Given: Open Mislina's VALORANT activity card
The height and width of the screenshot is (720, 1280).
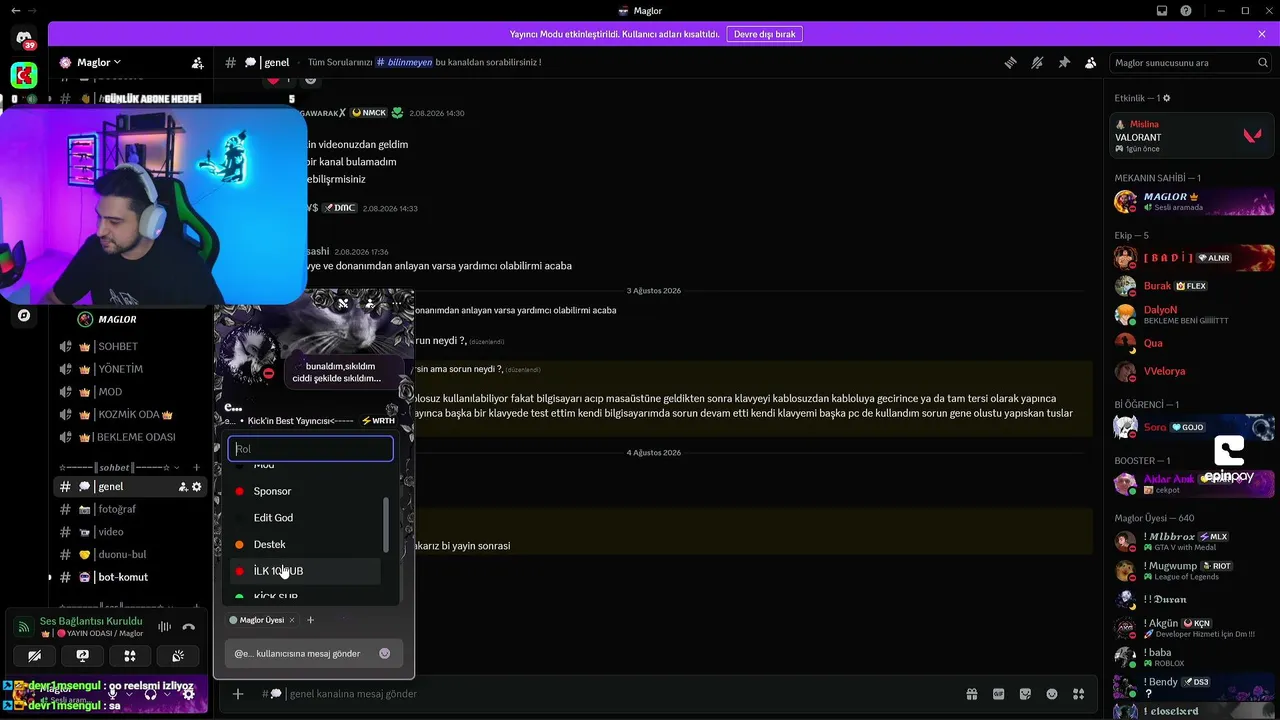Looking at the screenshot, I should click(1193, 135).
